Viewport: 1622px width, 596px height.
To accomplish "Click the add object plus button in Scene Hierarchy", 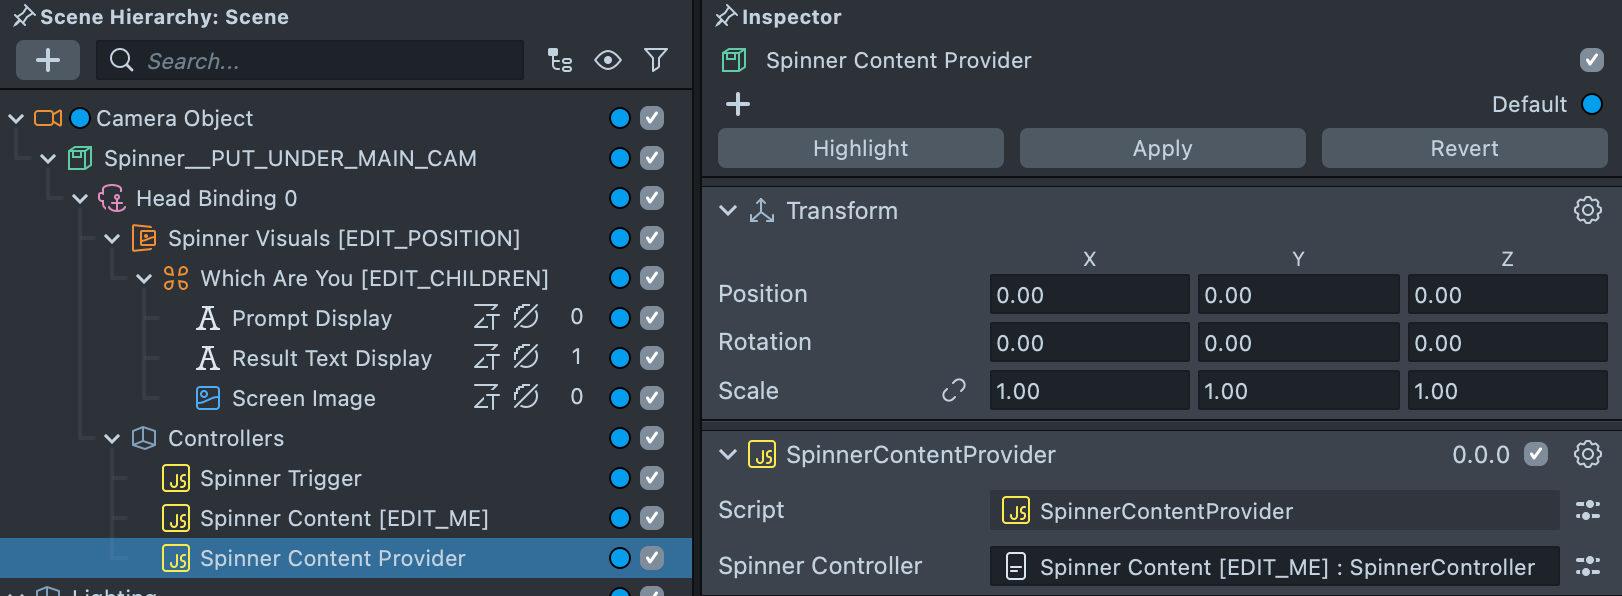I will coord(47,60).
